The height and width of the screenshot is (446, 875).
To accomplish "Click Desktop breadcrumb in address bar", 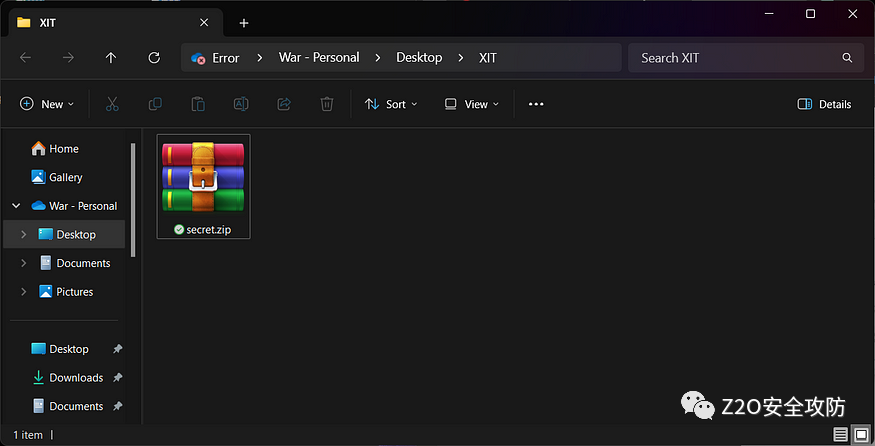I will tap(419, 57).
